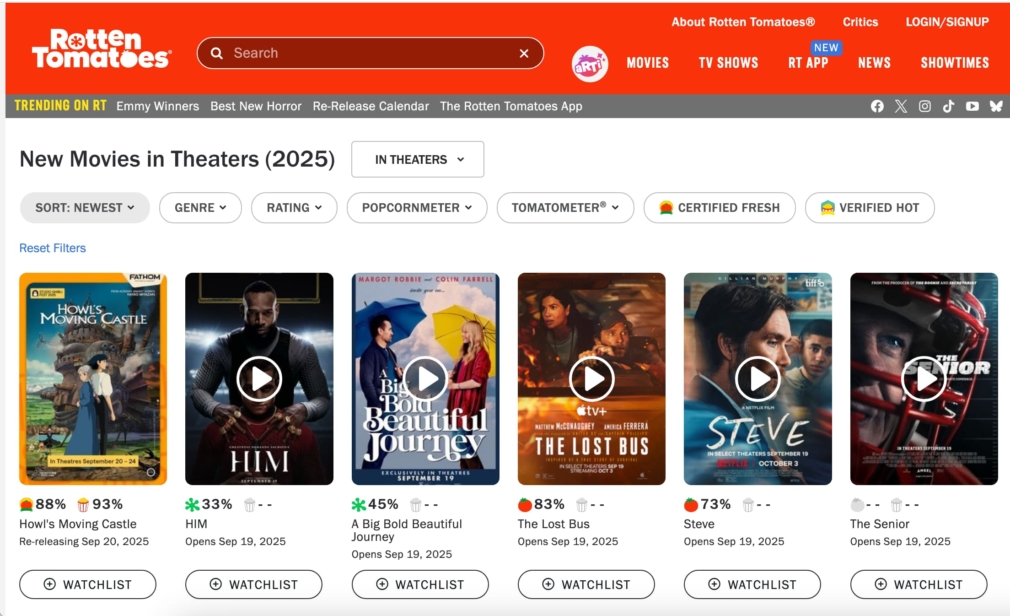
Task: Add Howl's Moving Castle to Watchlist
Action: pyautogui.click(x=88, y=584)
